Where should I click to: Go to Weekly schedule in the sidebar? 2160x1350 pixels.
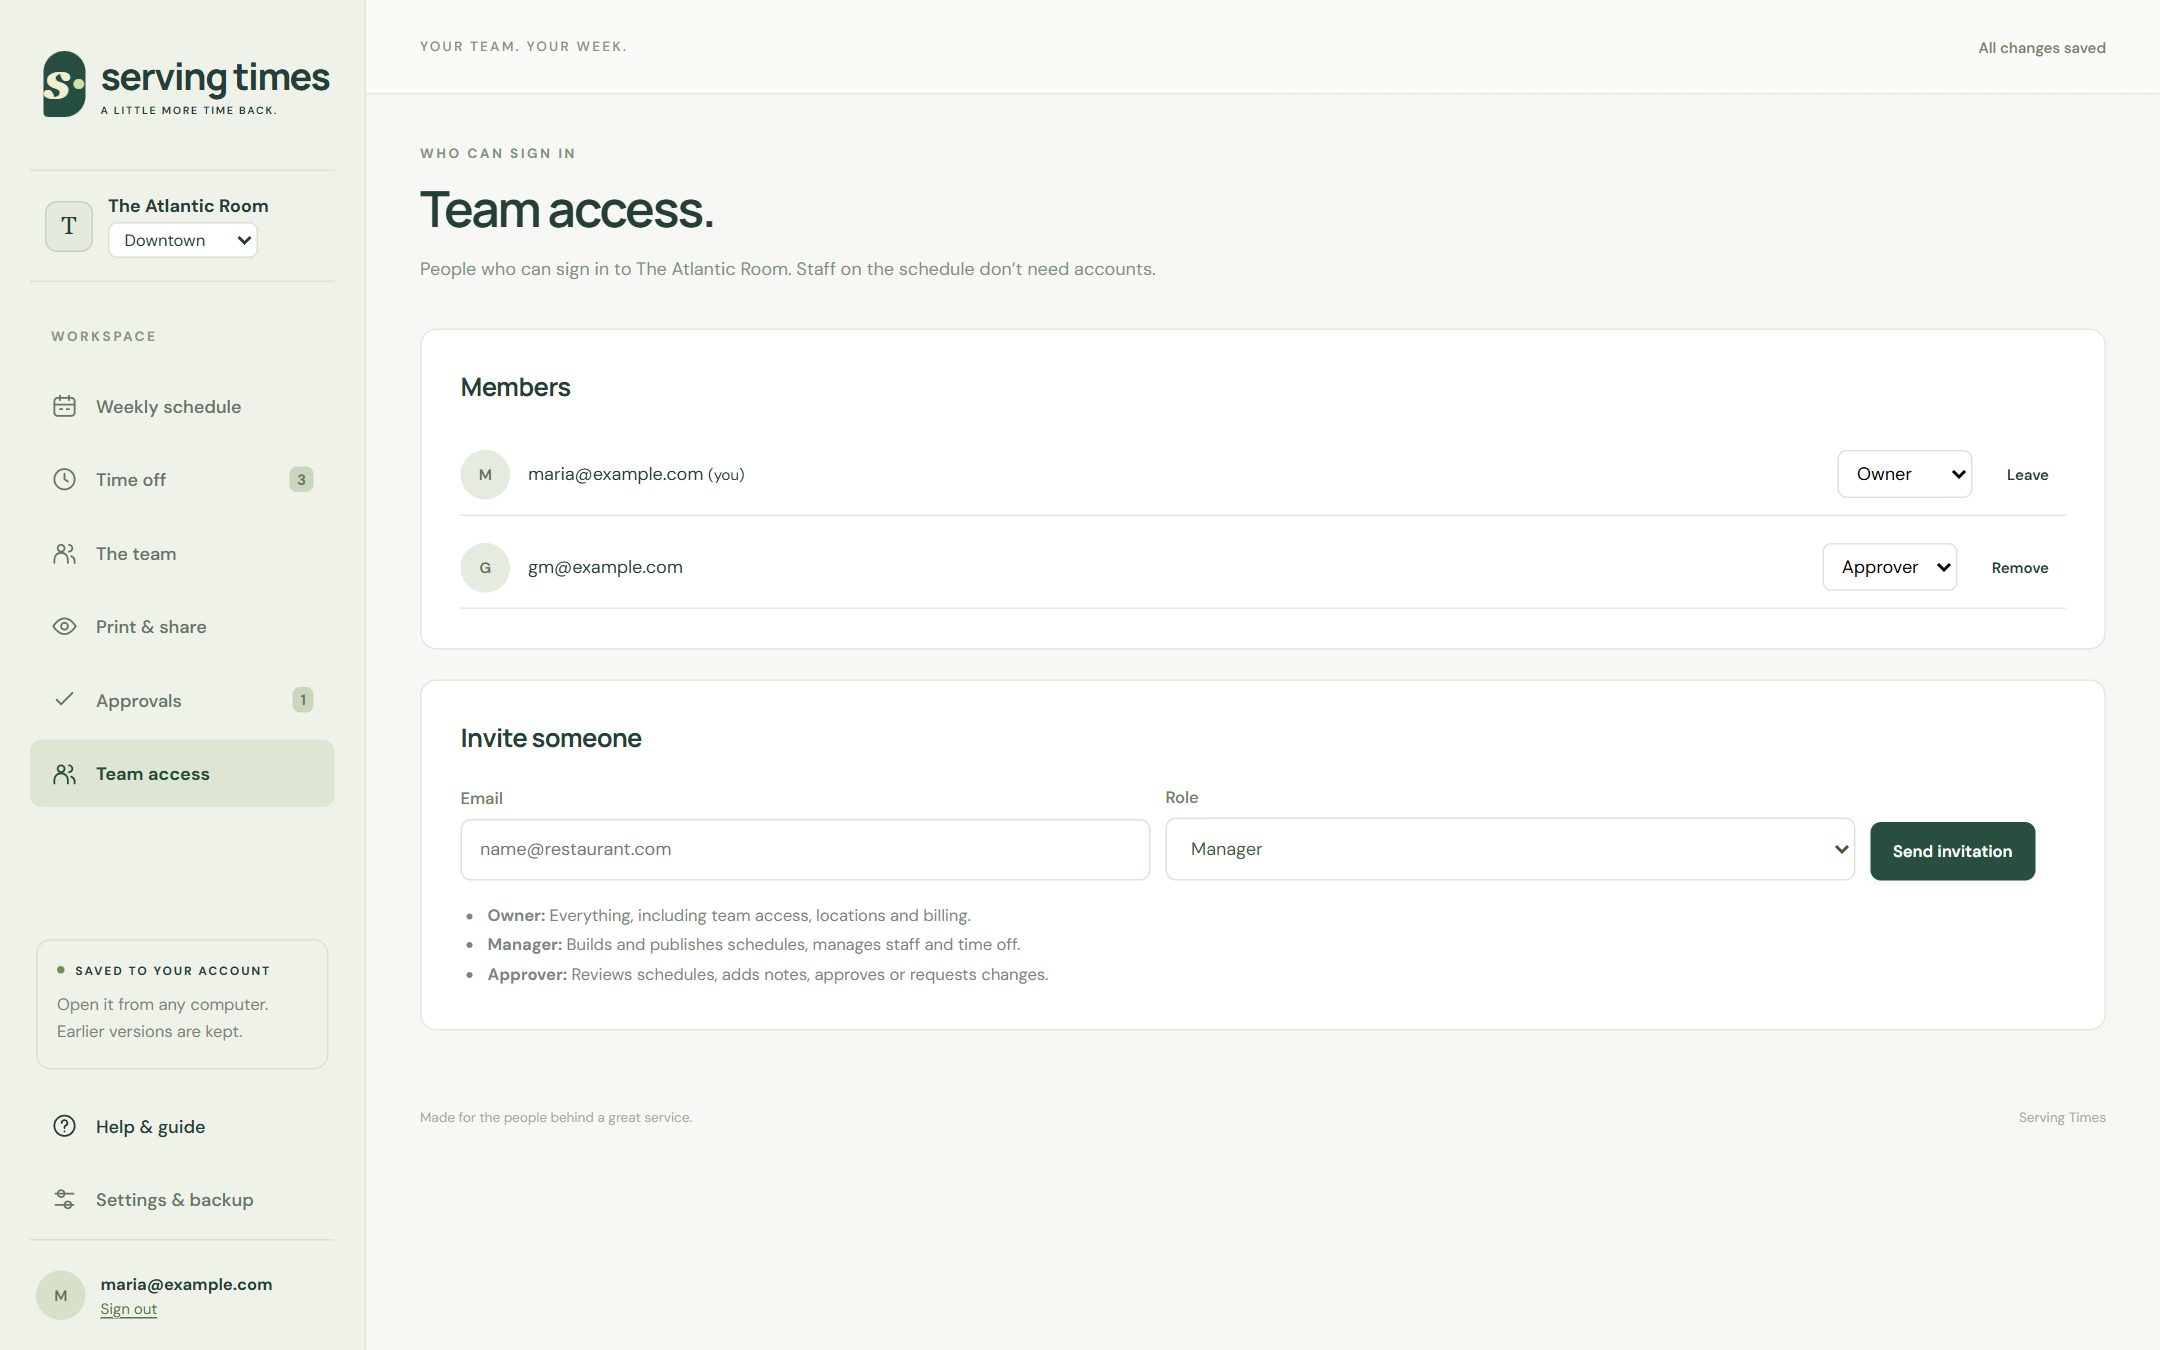(182, 406)
